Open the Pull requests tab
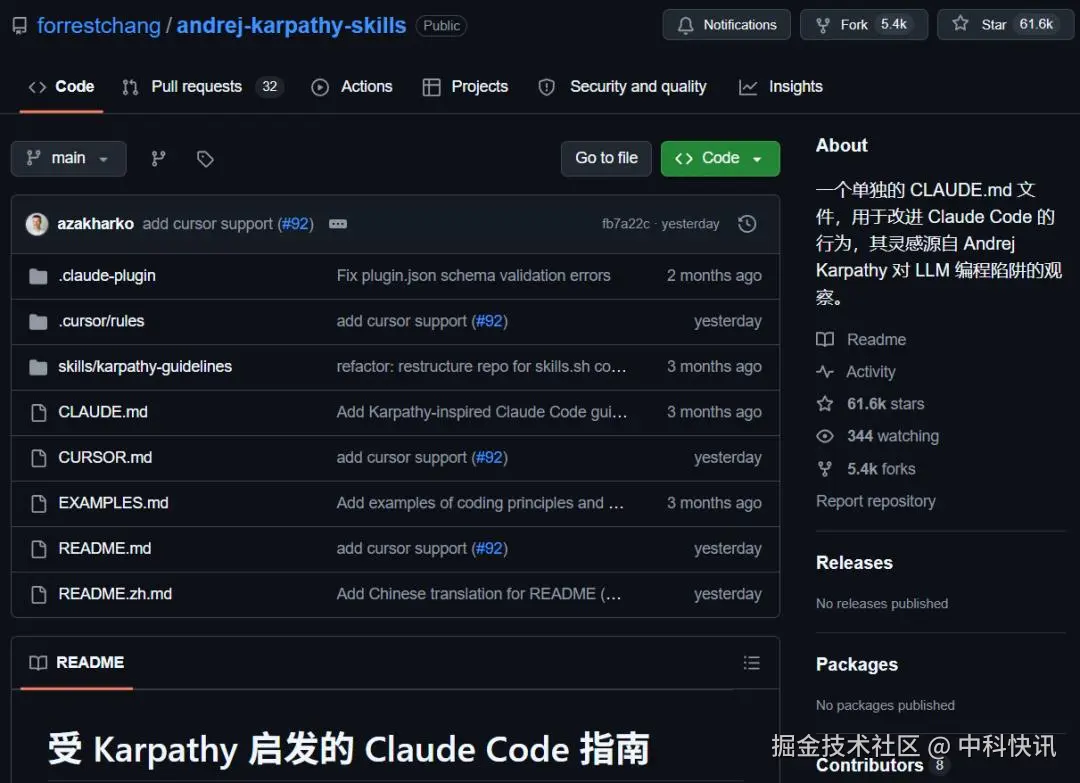Screen dimensions: 1080x783 pos(202,87)
